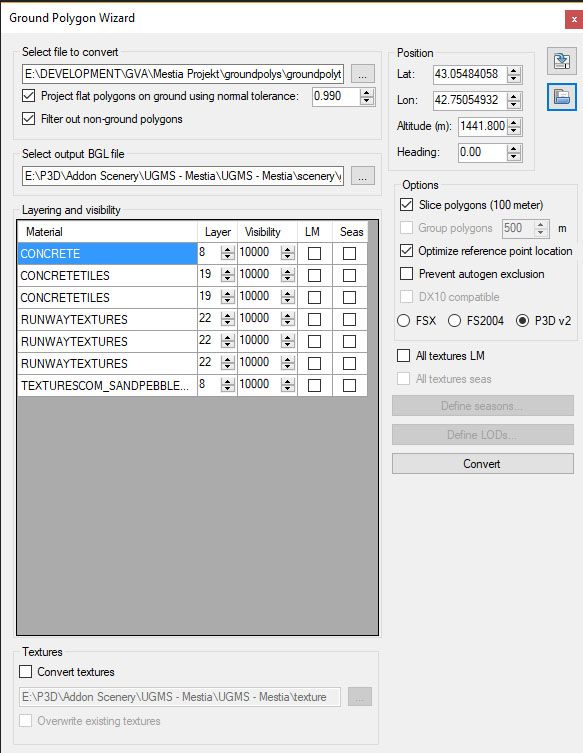583x753 pixels.
Task: Enable Prevent autogen exclusion option
Action: [x=406, y=274]
